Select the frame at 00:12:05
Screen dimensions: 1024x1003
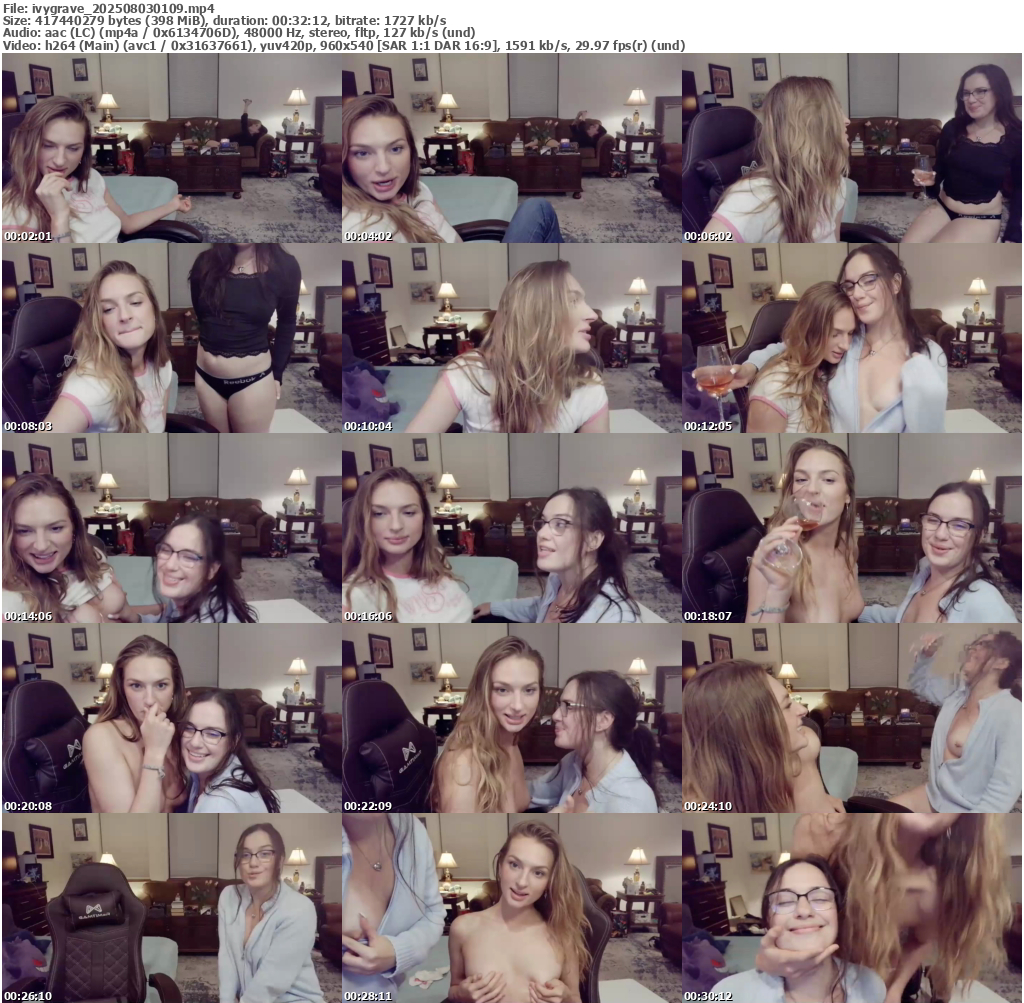(852, 338)
